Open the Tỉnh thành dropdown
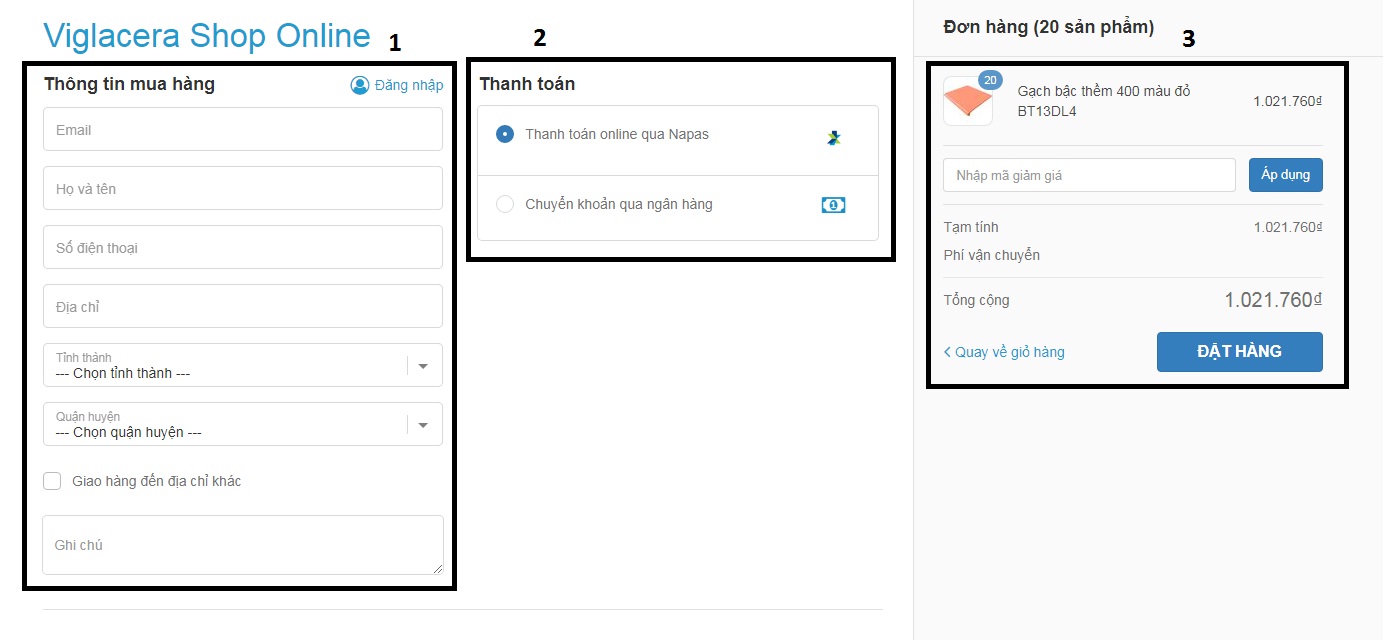Screen dimensions: 1388x644 [225, 366]
